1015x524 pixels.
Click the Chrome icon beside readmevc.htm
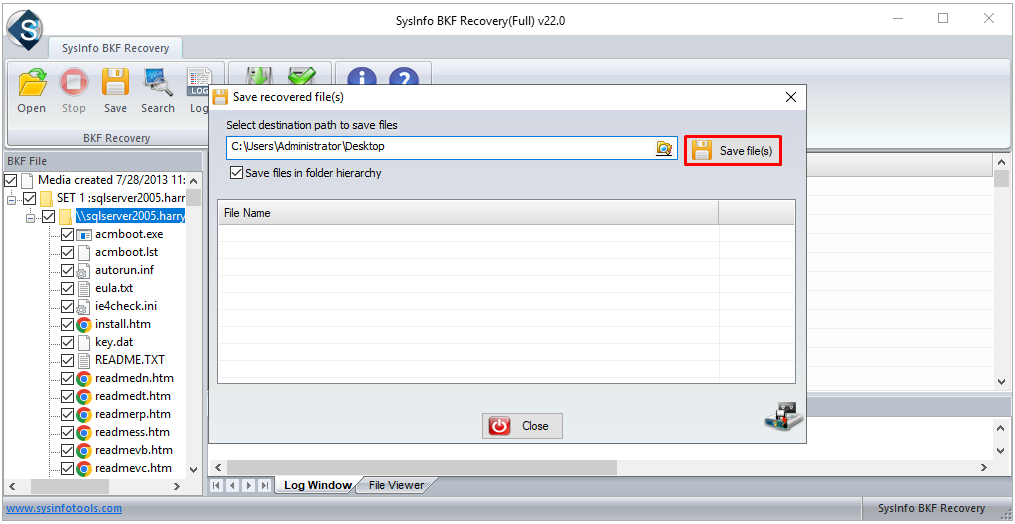coord(84,468)
